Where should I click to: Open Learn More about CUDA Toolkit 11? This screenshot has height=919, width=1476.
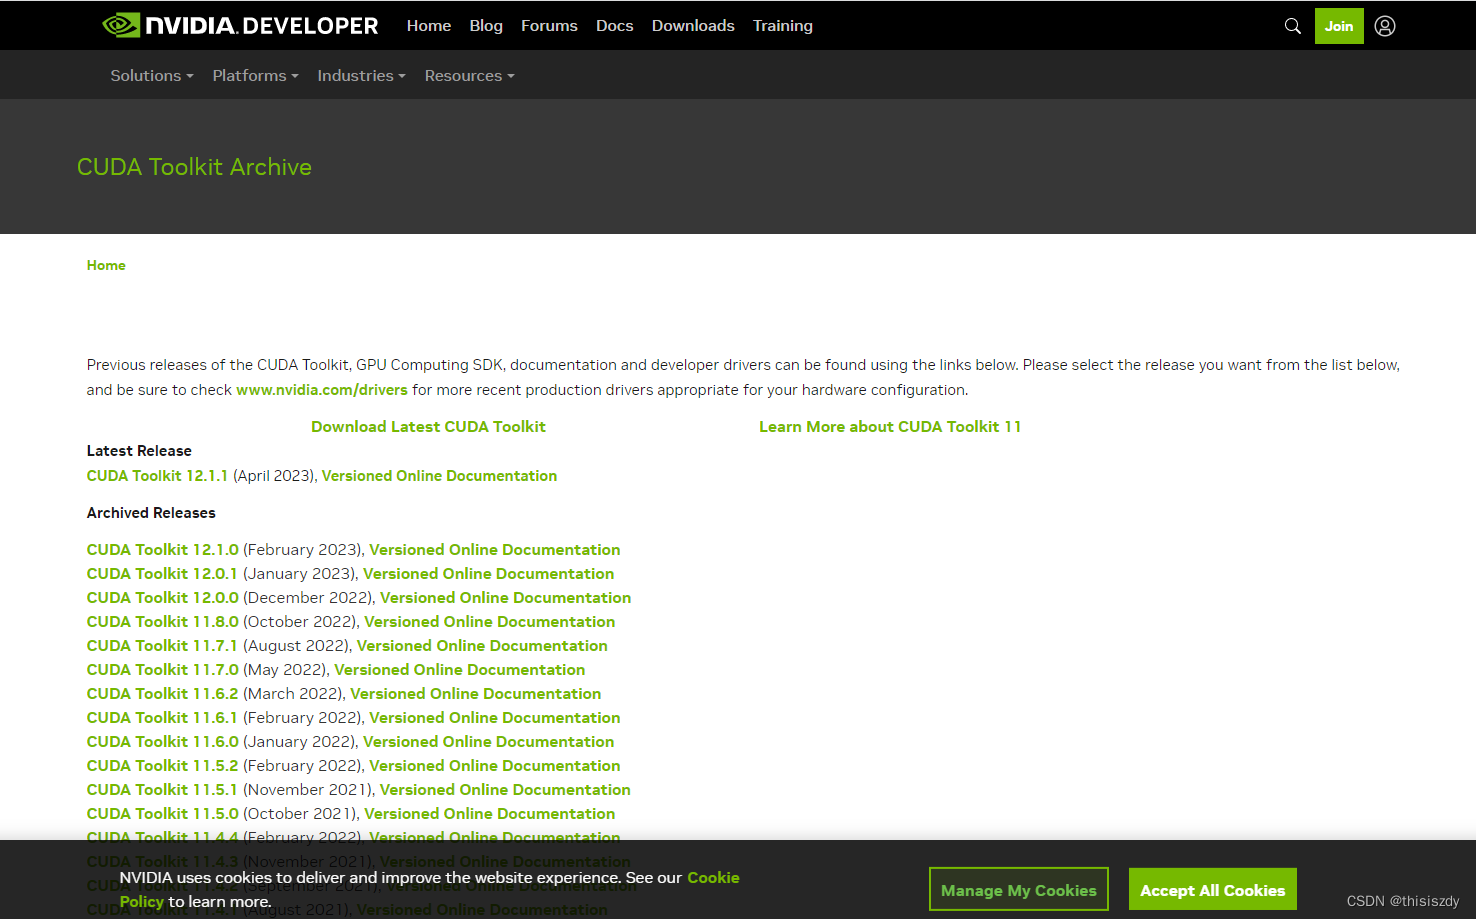[x=890, y=427]
